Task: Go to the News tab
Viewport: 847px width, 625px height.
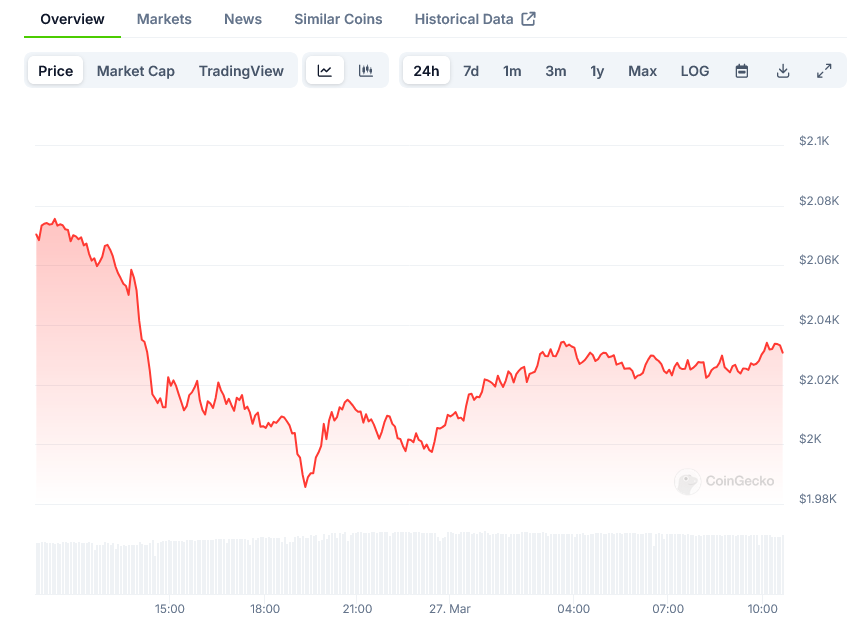Action: click(x=243, y=19)
